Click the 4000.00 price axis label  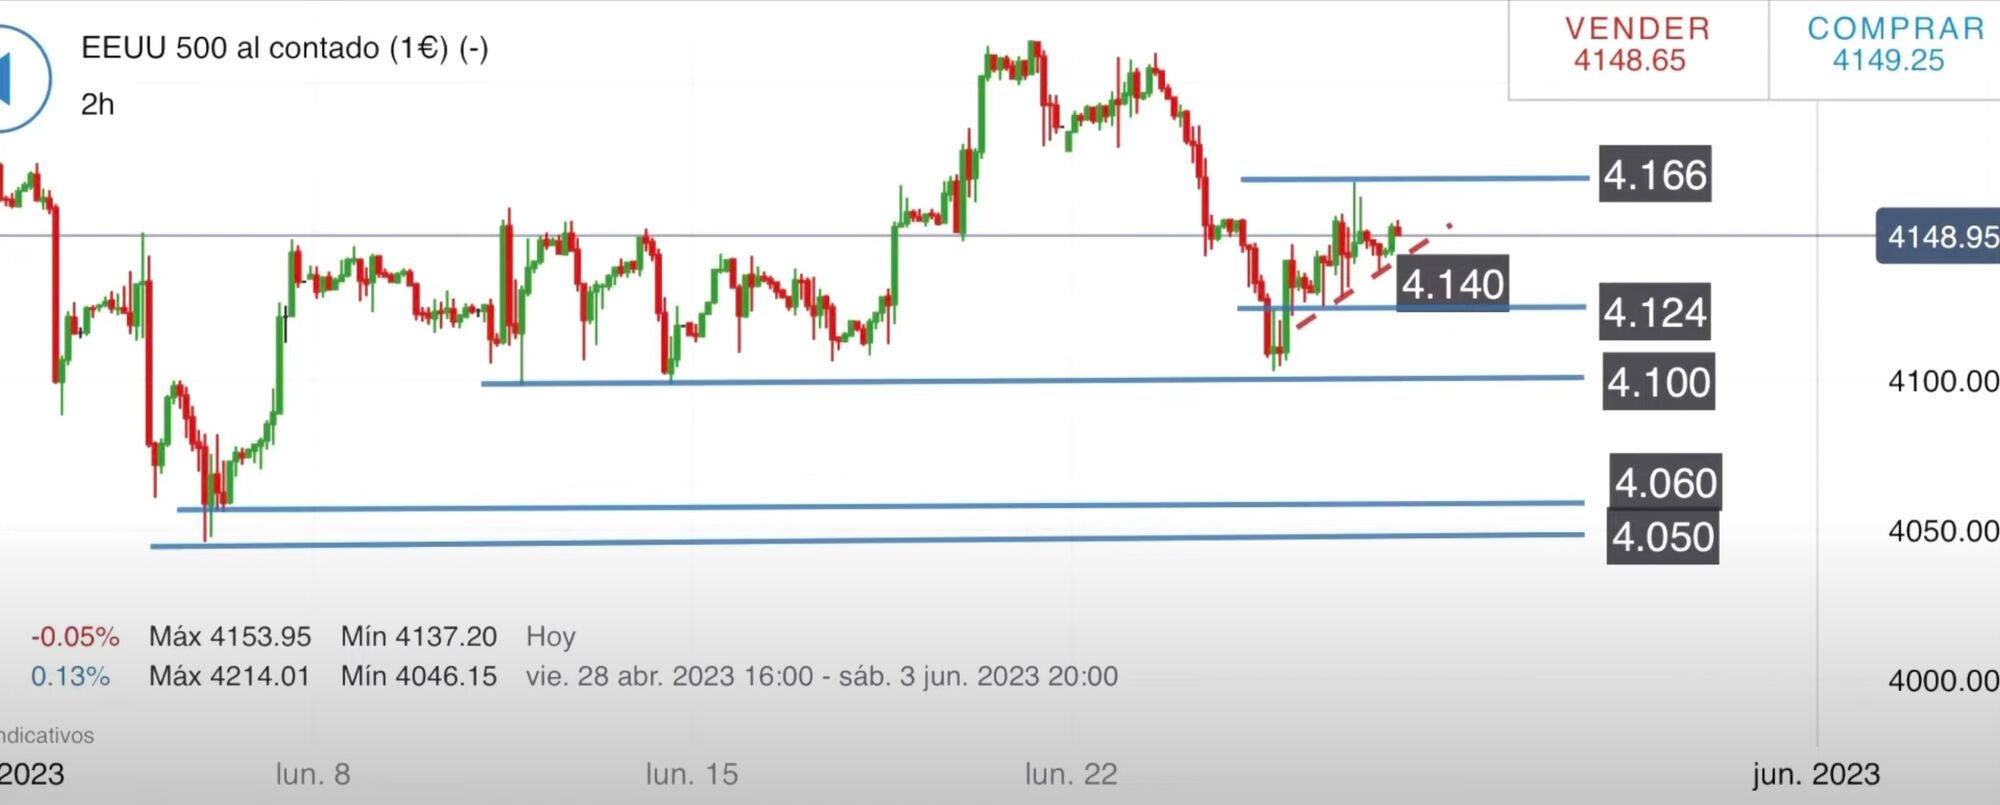pos(1942,681)
